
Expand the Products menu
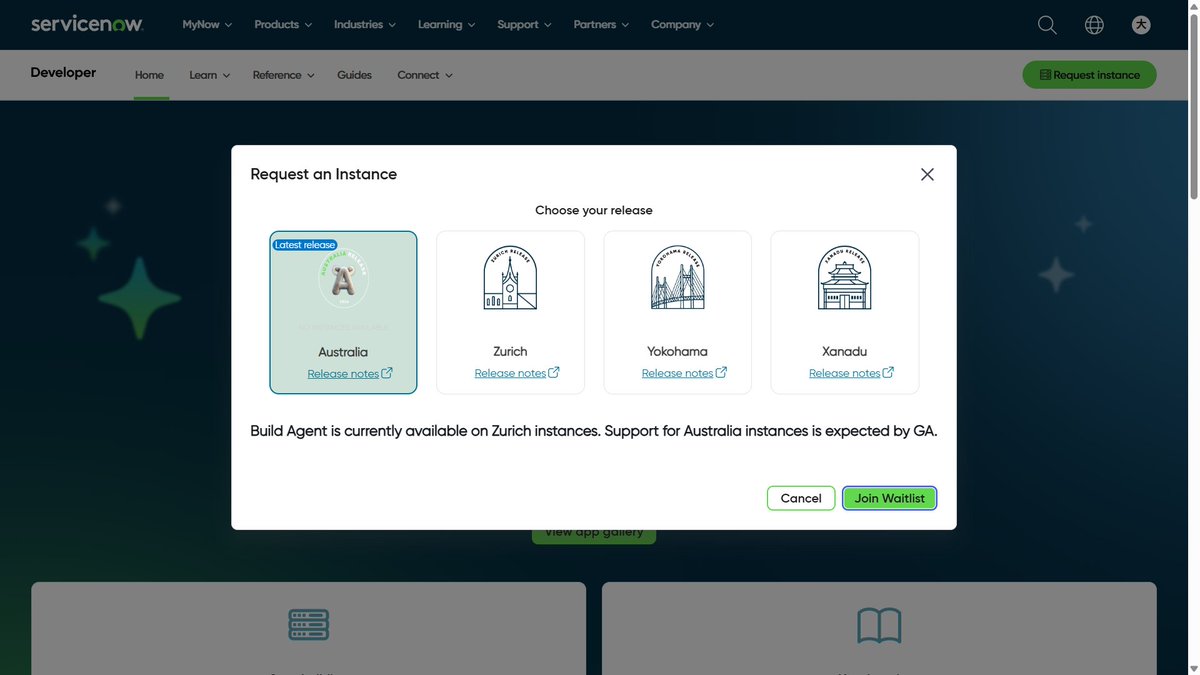click(283, 25)
